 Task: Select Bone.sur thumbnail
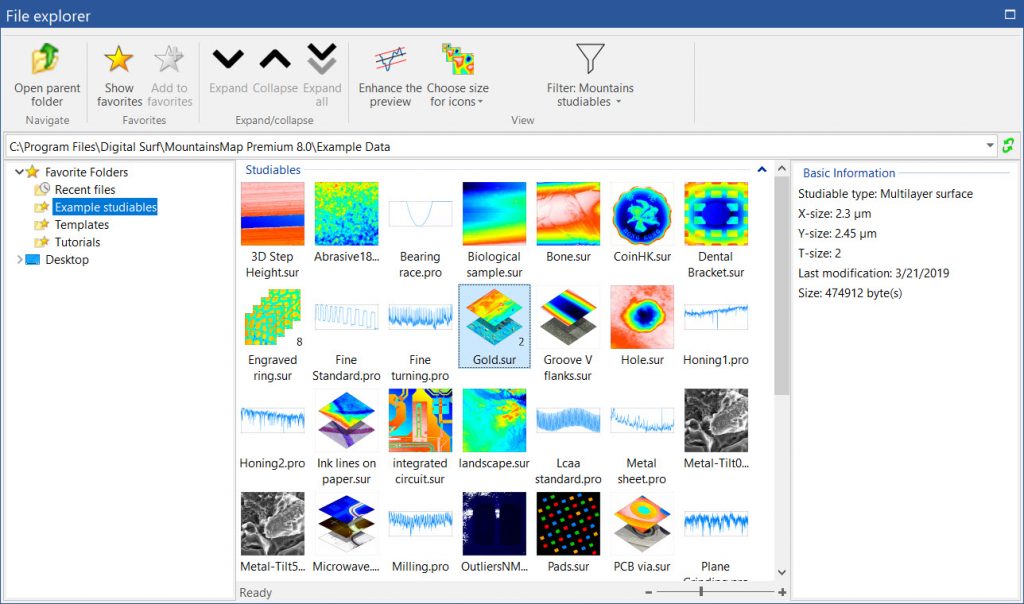click(568, 214)
